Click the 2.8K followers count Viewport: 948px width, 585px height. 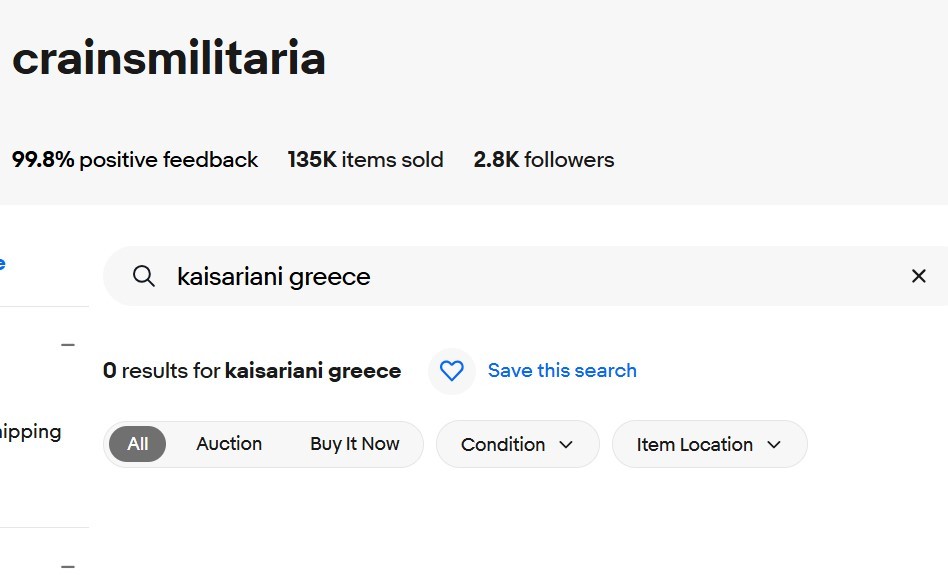[x=544, y=160]
